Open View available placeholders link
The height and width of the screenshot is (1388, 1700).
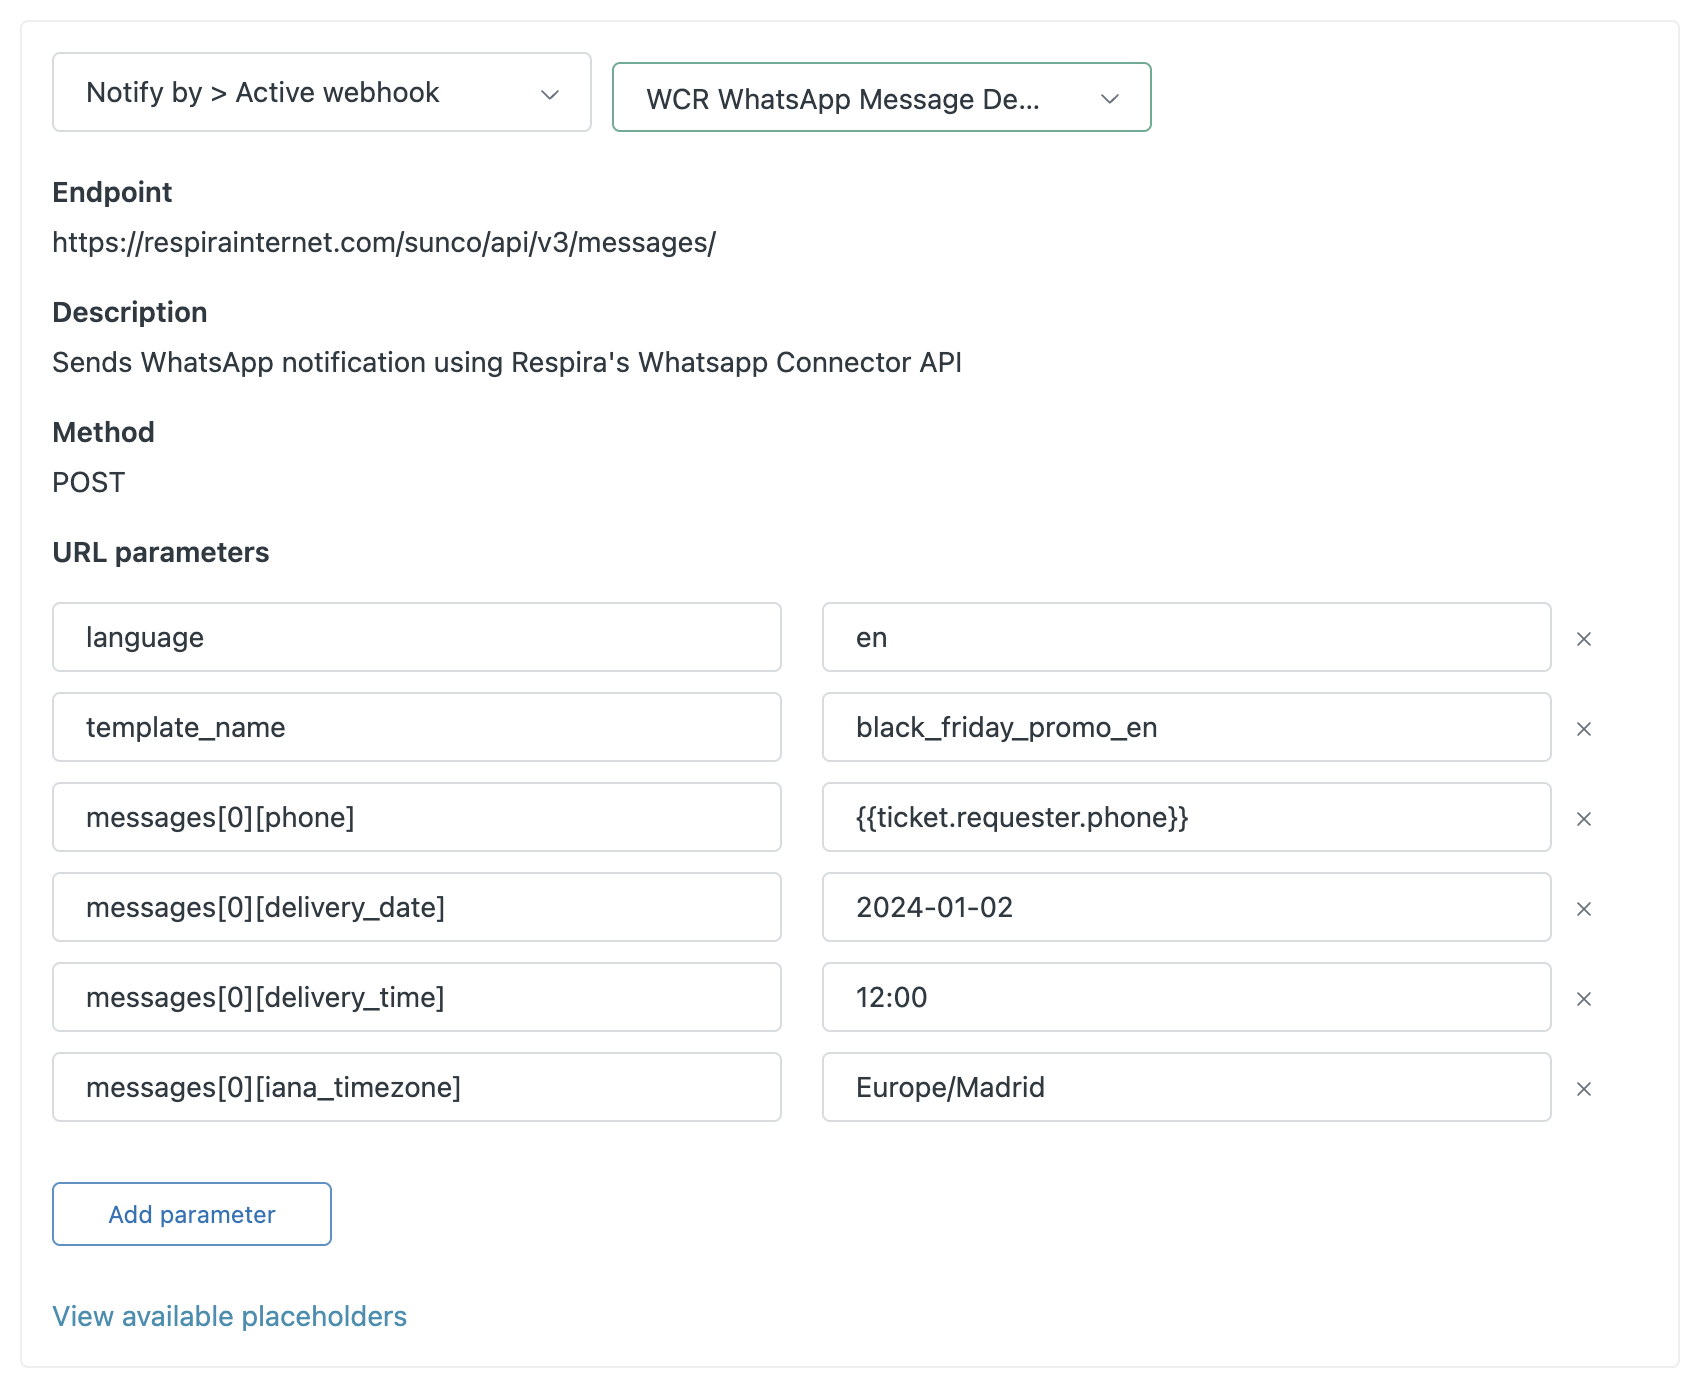click(x=229, y=1316)
